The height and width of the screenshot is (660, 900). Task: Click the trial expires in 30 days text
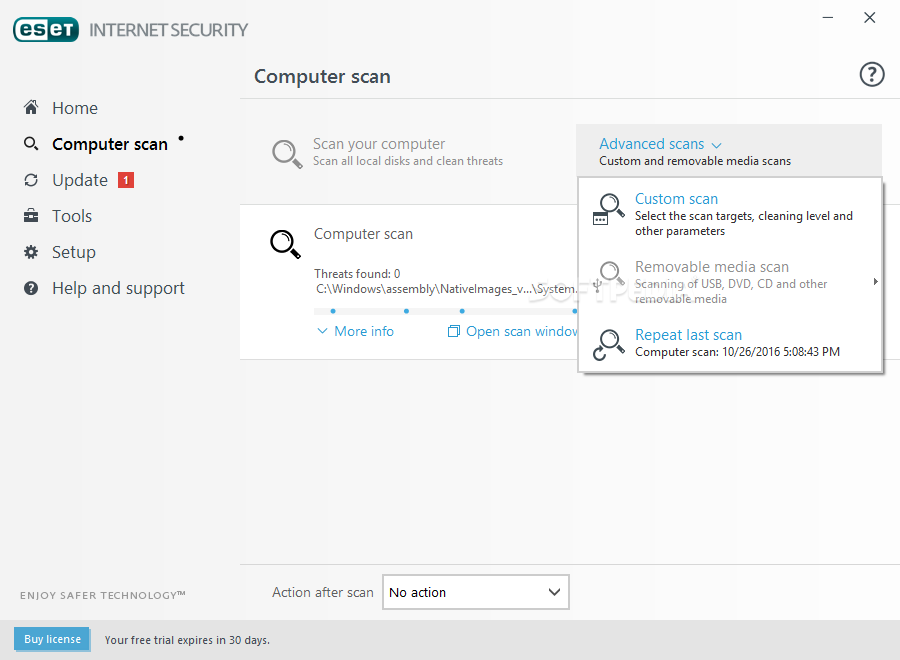(x=187, y=640)
